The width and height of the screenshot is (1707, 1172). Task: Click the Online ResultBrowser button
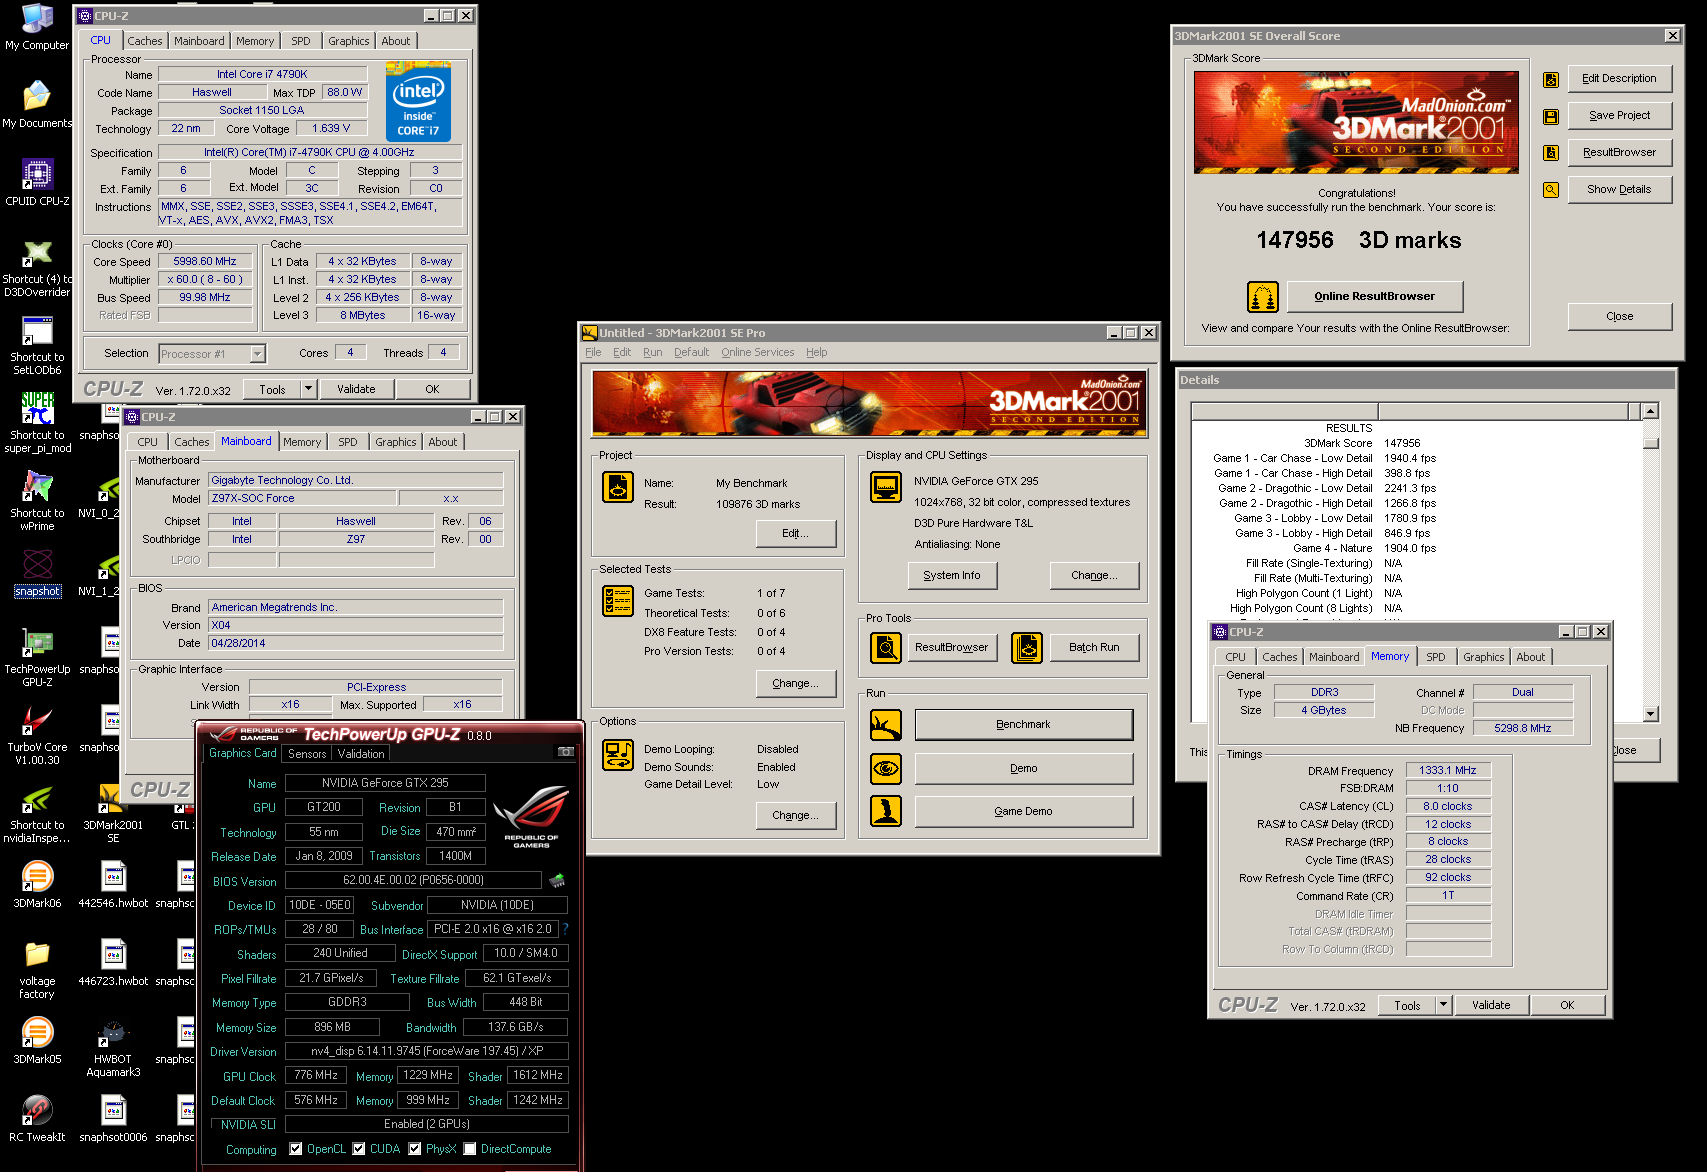coord(1375,297)
